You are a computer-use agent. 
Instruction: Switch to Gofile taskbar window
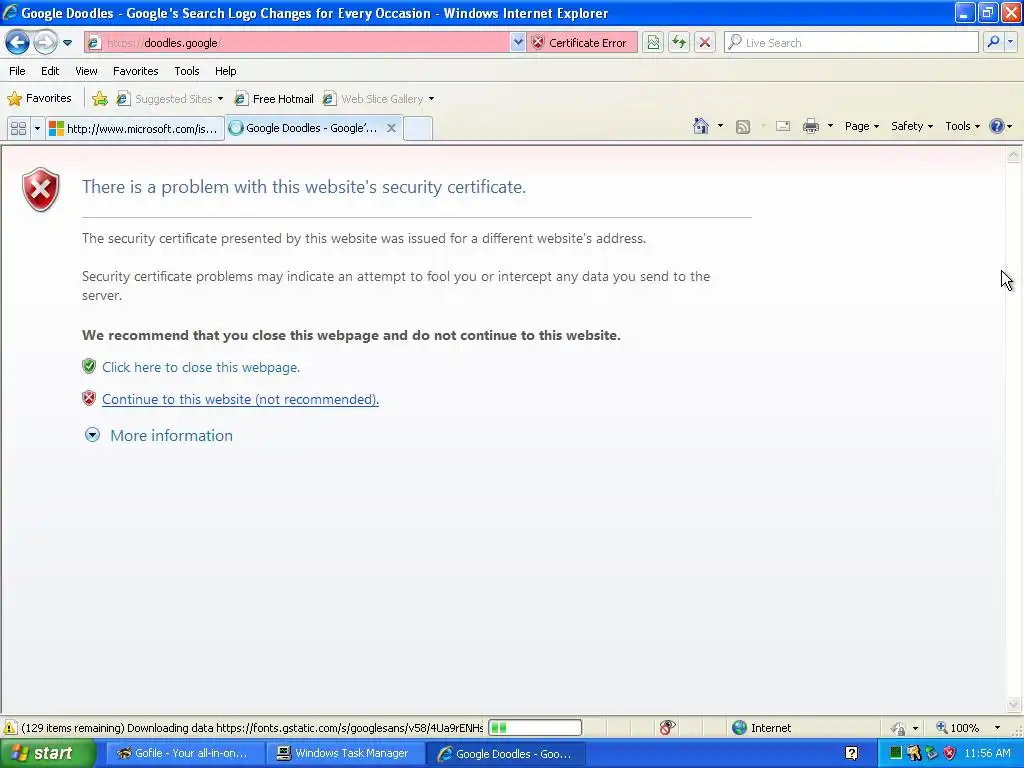click(183, 754)
